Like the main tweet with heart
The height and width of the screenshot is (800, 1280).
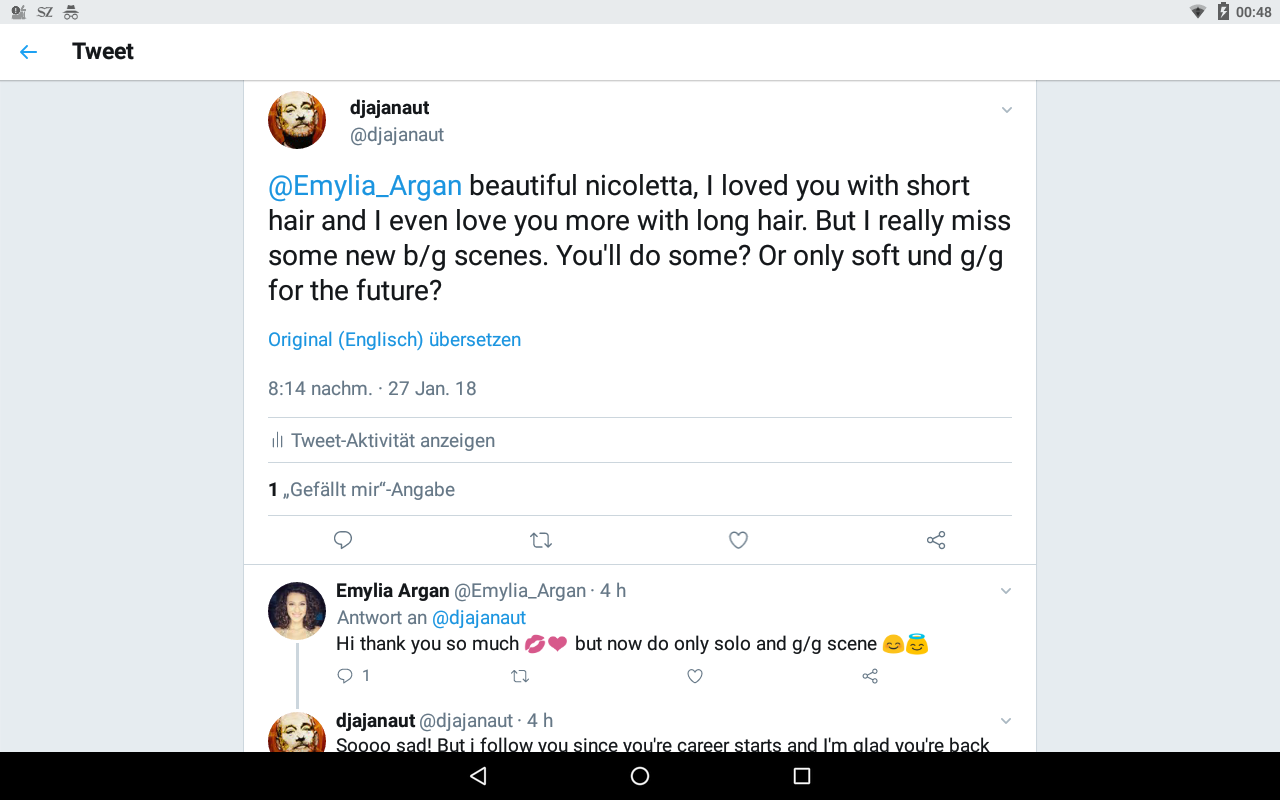pyautogui.click(x=738, y=540)
